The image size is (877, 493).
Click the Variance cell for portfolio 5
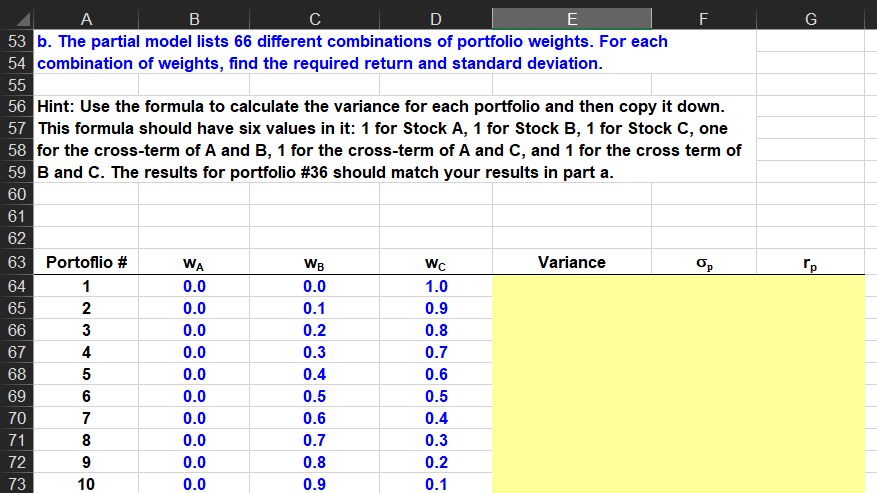572,374
